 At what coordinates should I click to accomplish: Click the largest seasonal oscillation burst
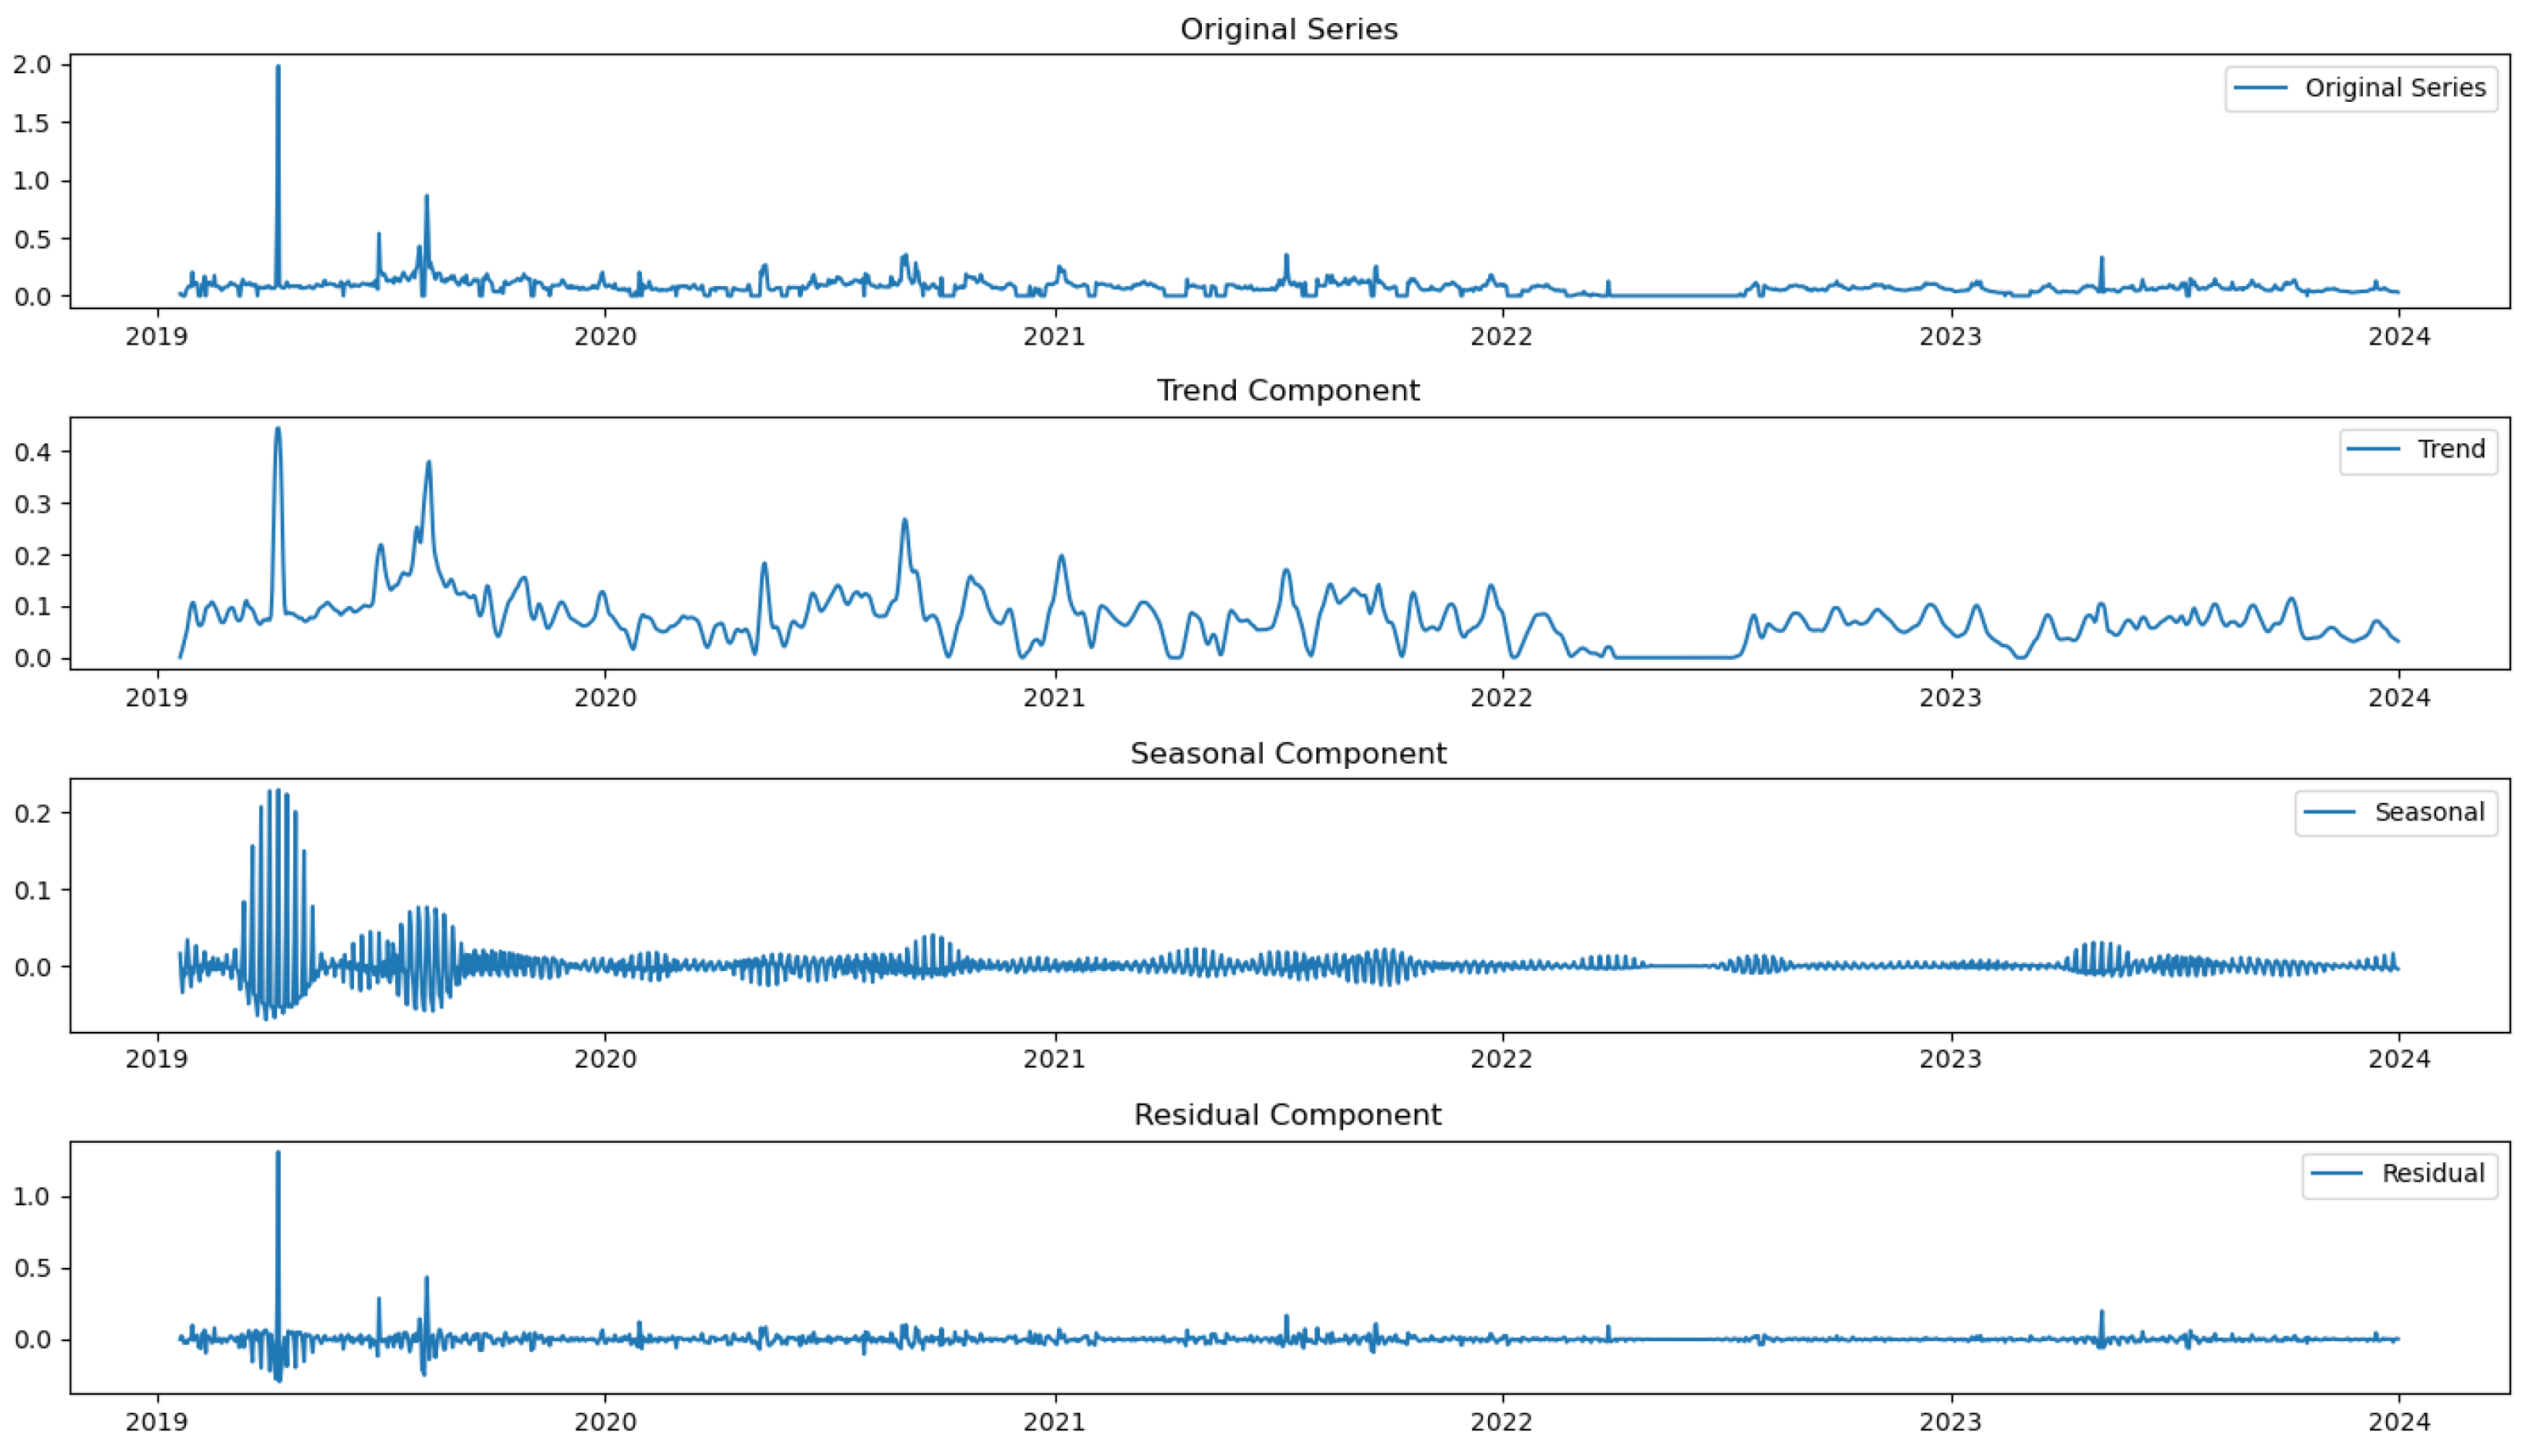276,900
